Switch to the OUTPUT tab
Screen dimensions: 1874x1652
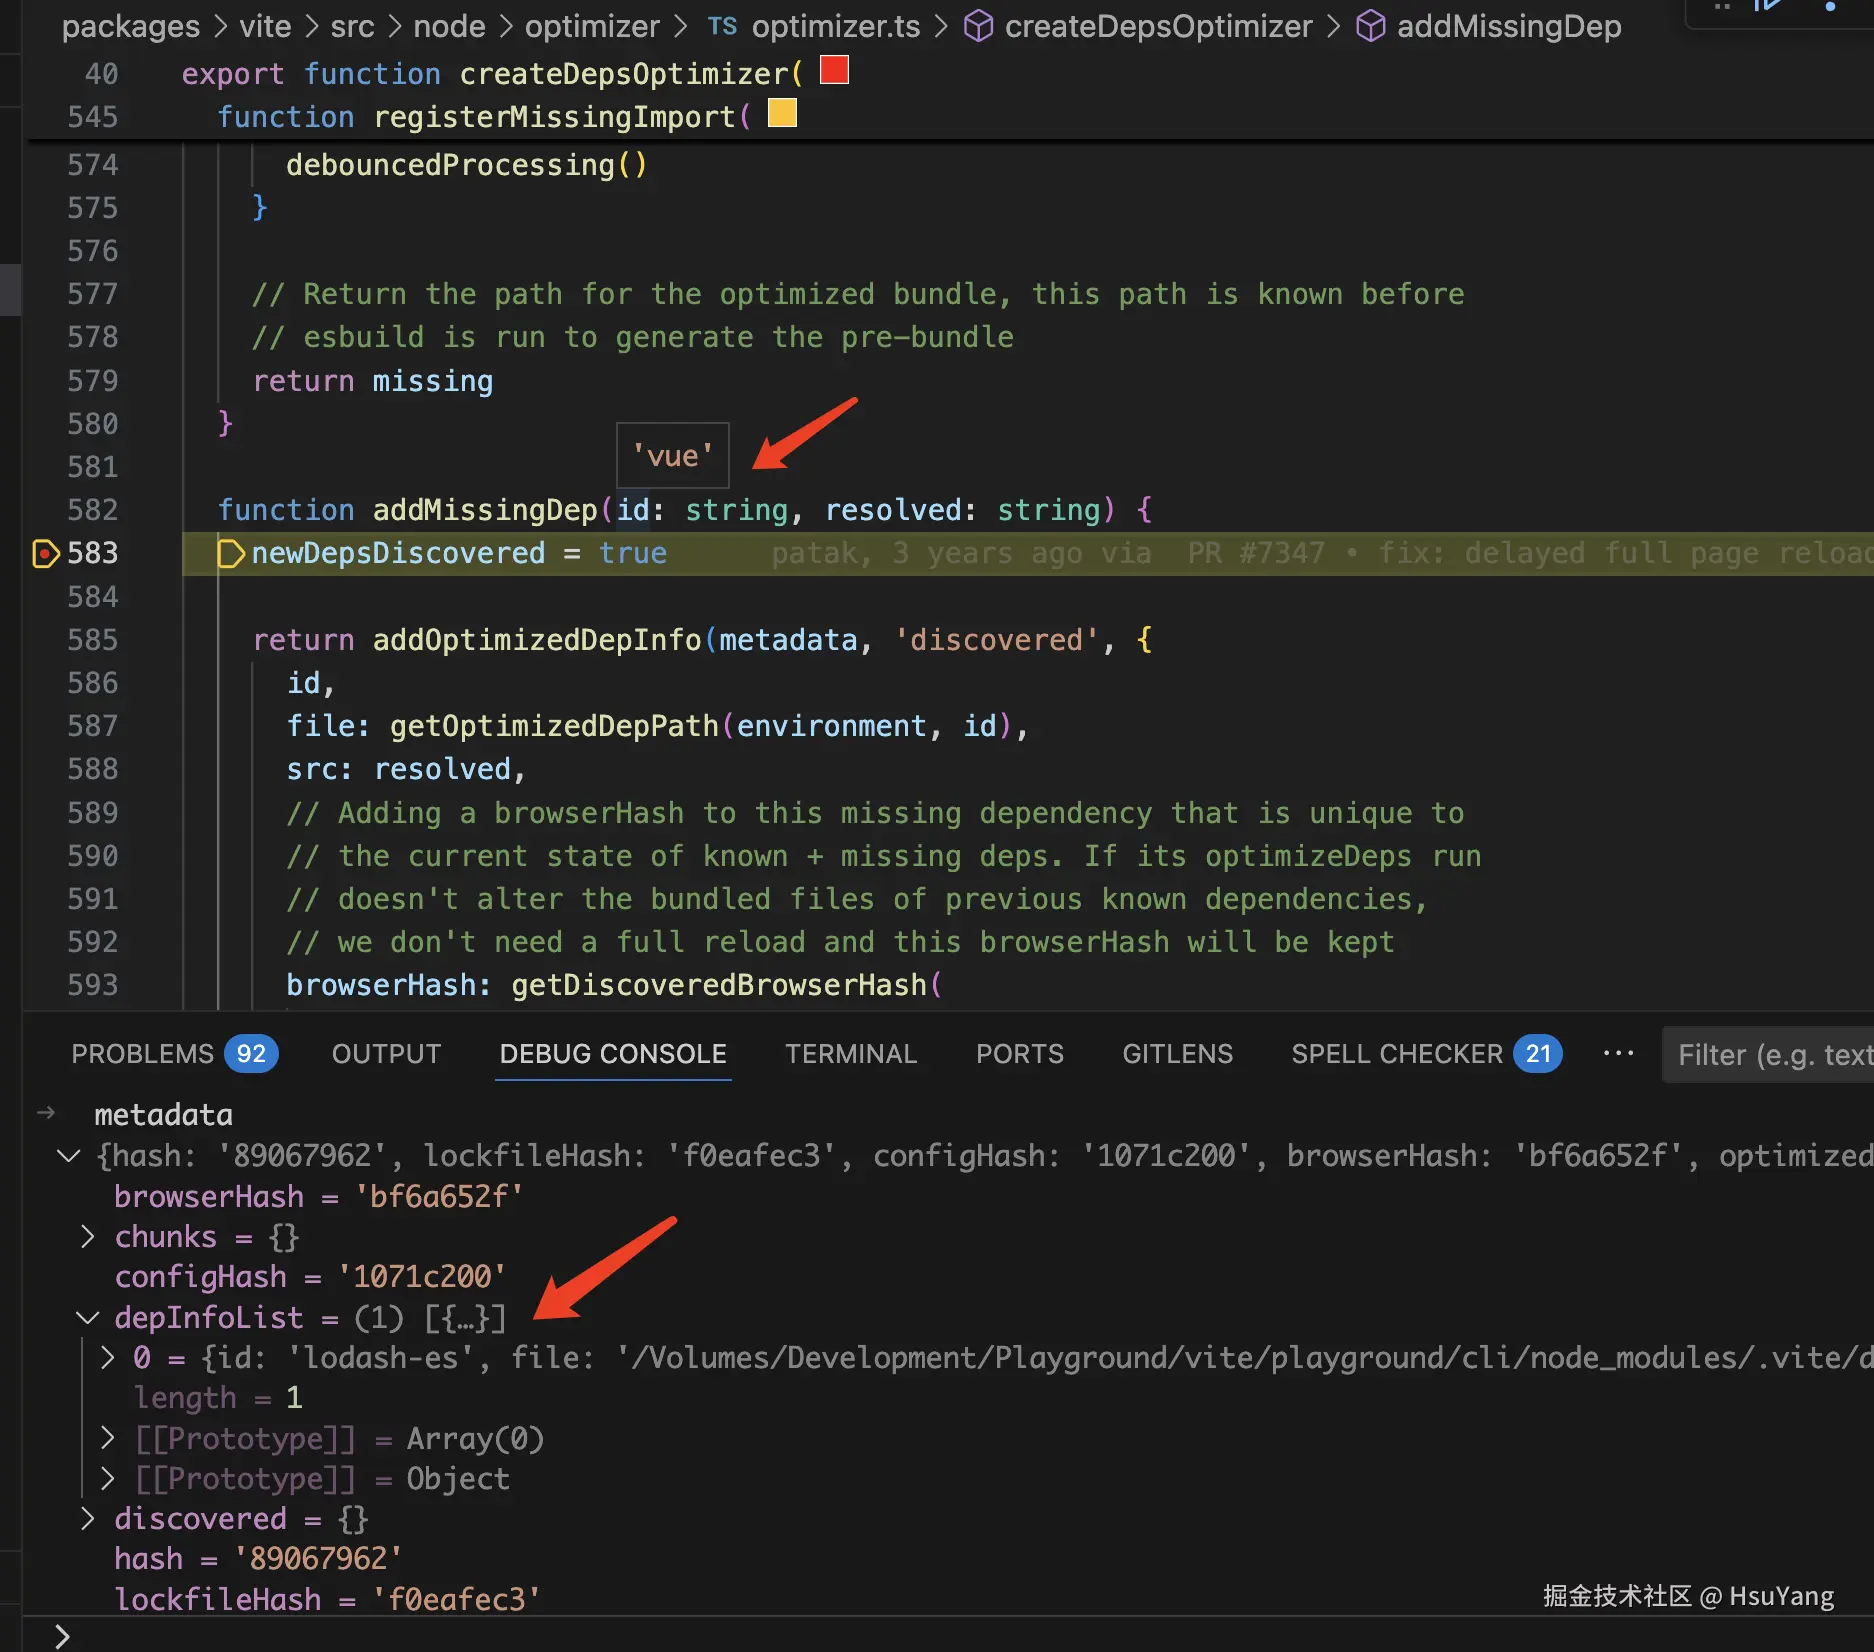coord(386,1054)
